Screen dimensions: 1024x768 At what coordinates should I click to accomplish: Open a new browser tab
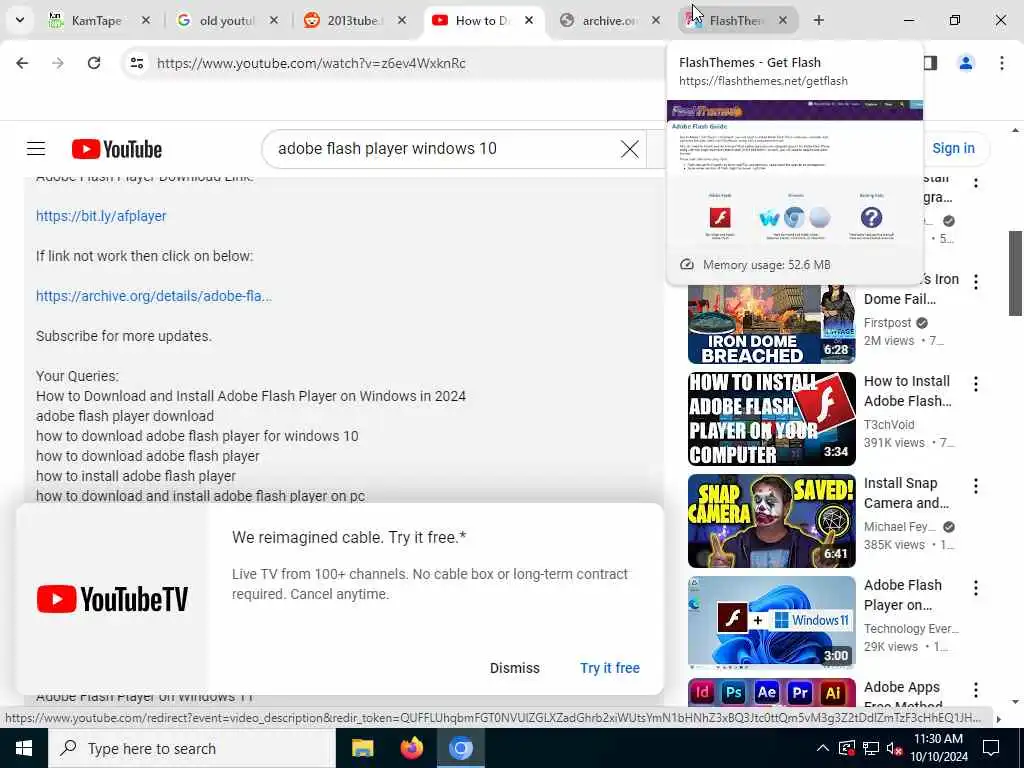point(818,20)
